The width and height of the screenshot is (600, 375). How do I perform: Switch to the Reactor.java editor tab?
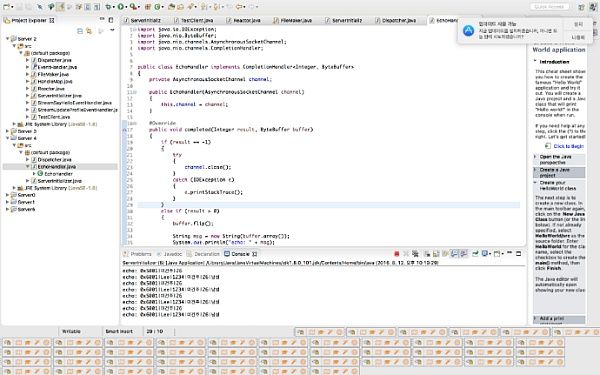click(244, 20)
